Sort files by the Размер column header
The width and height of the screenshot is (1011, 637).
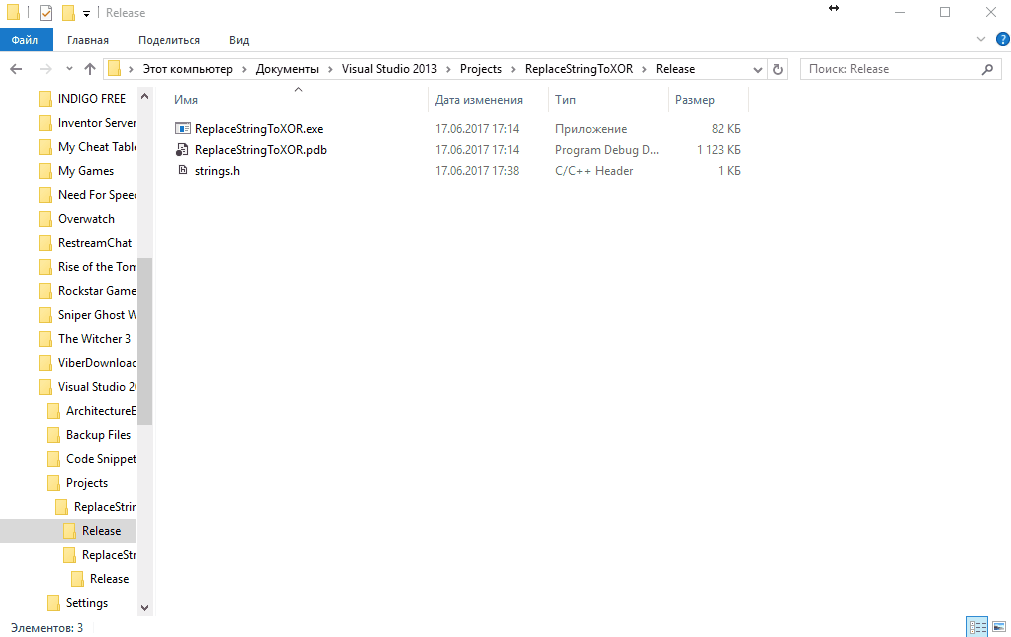tap(695, 100)
